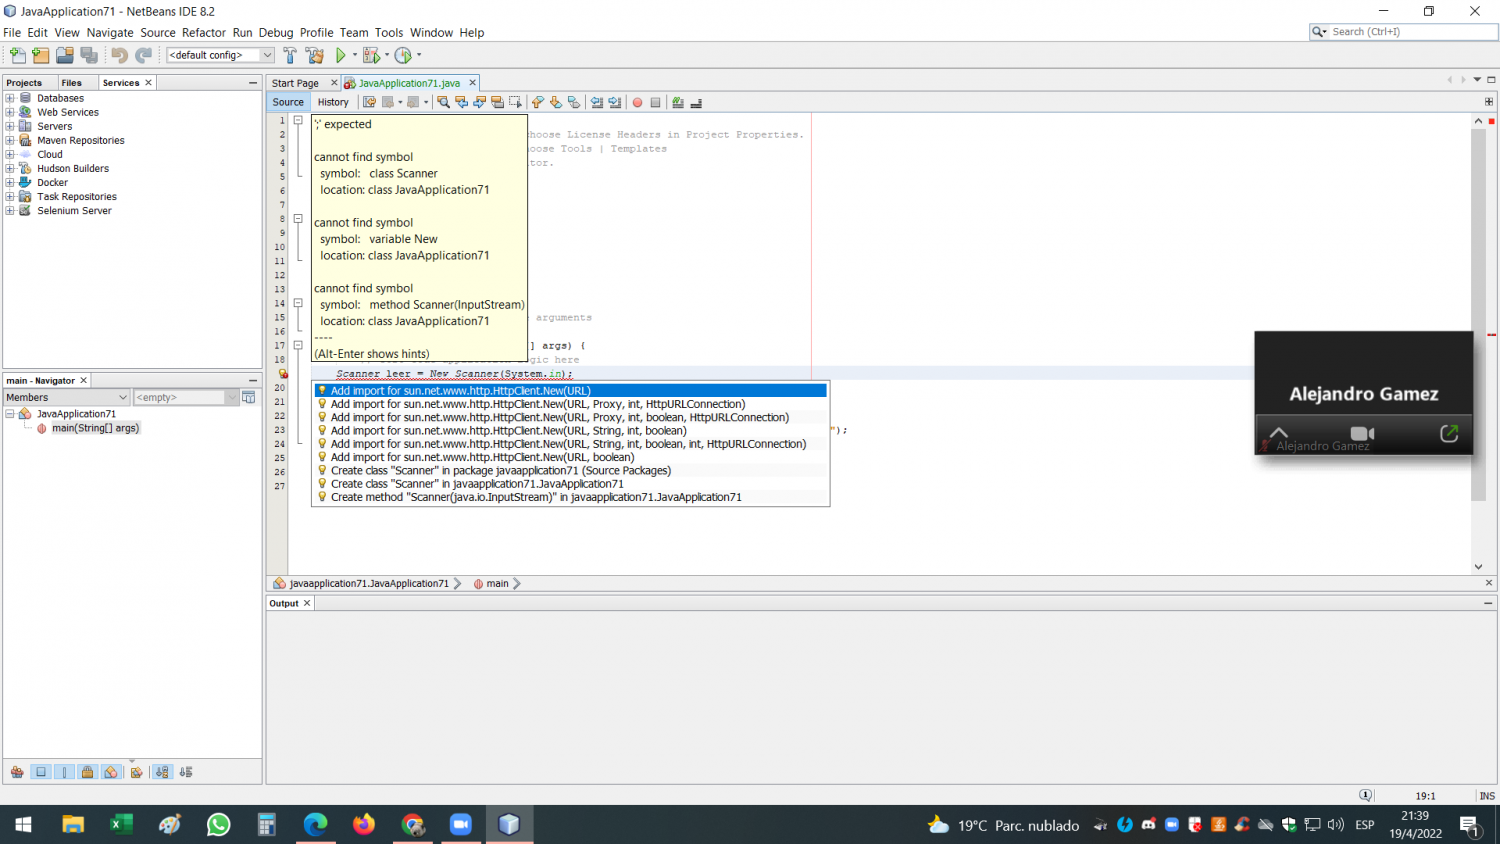This screenshot has height=844, width=1500.
Task: Start Macro Recording with the red circle
Action: click(x=637, y=102)
